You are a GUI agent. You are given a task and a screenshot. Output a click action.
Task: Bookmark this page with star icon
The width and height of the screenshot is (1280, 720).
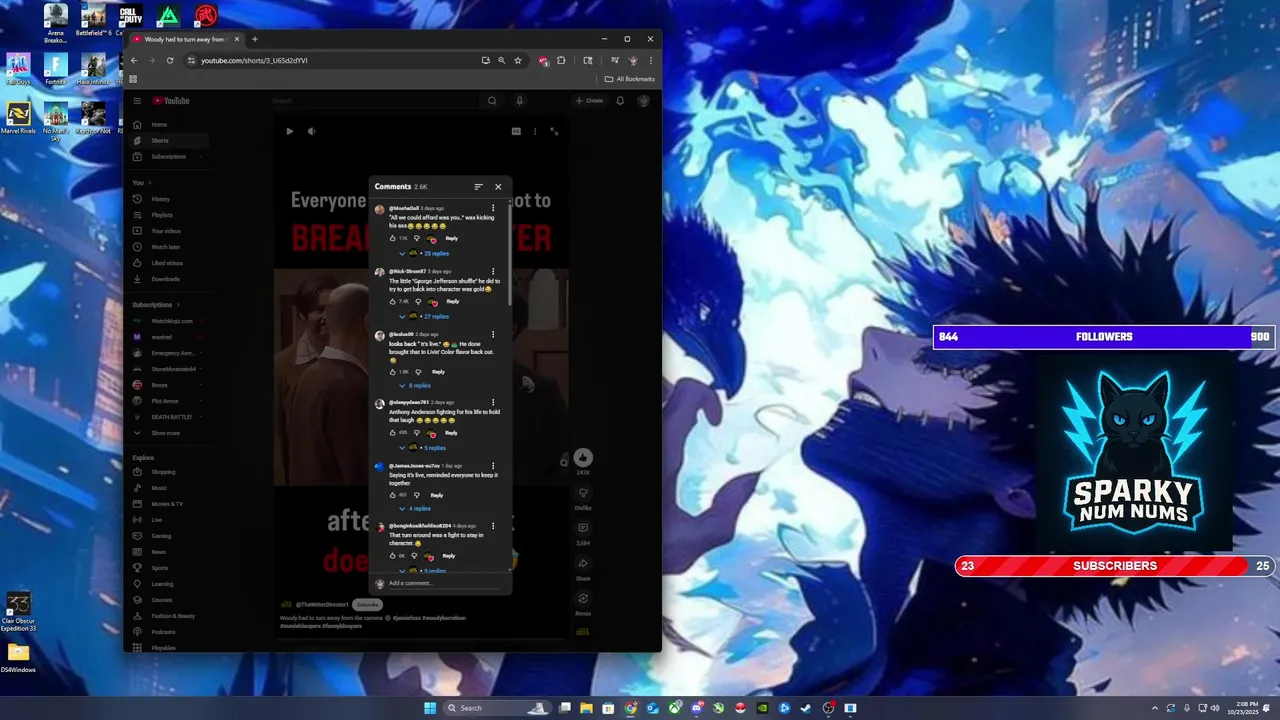518,61
